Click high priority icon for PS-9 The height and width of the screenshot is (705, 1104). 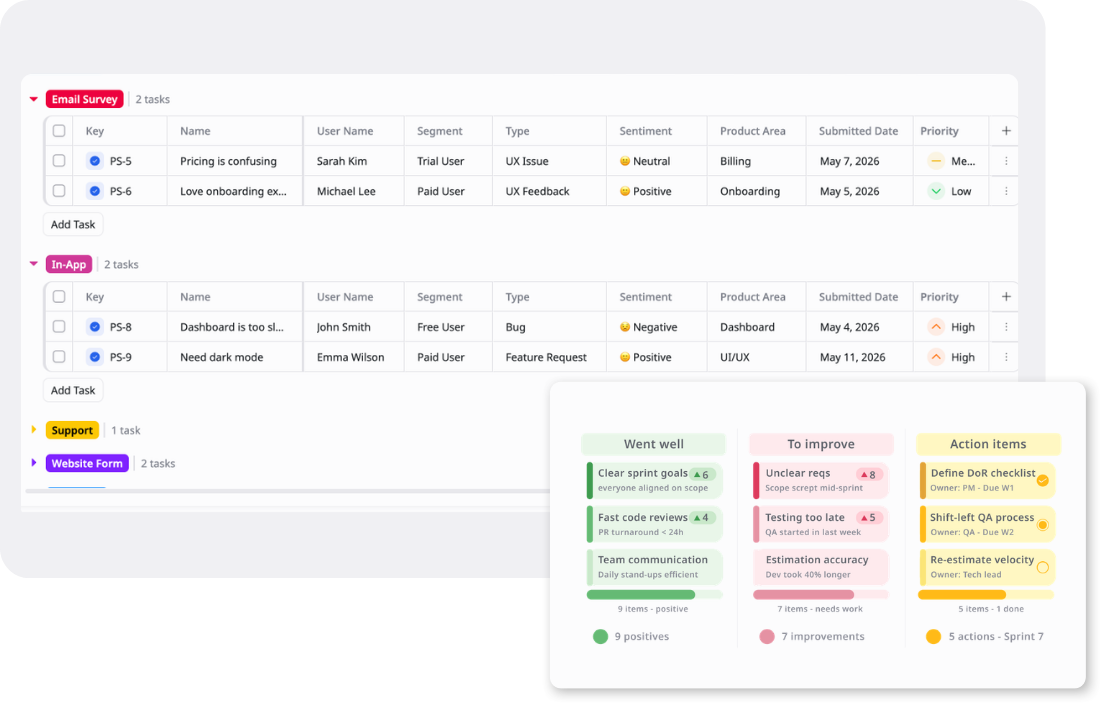[x=936, y=357]
